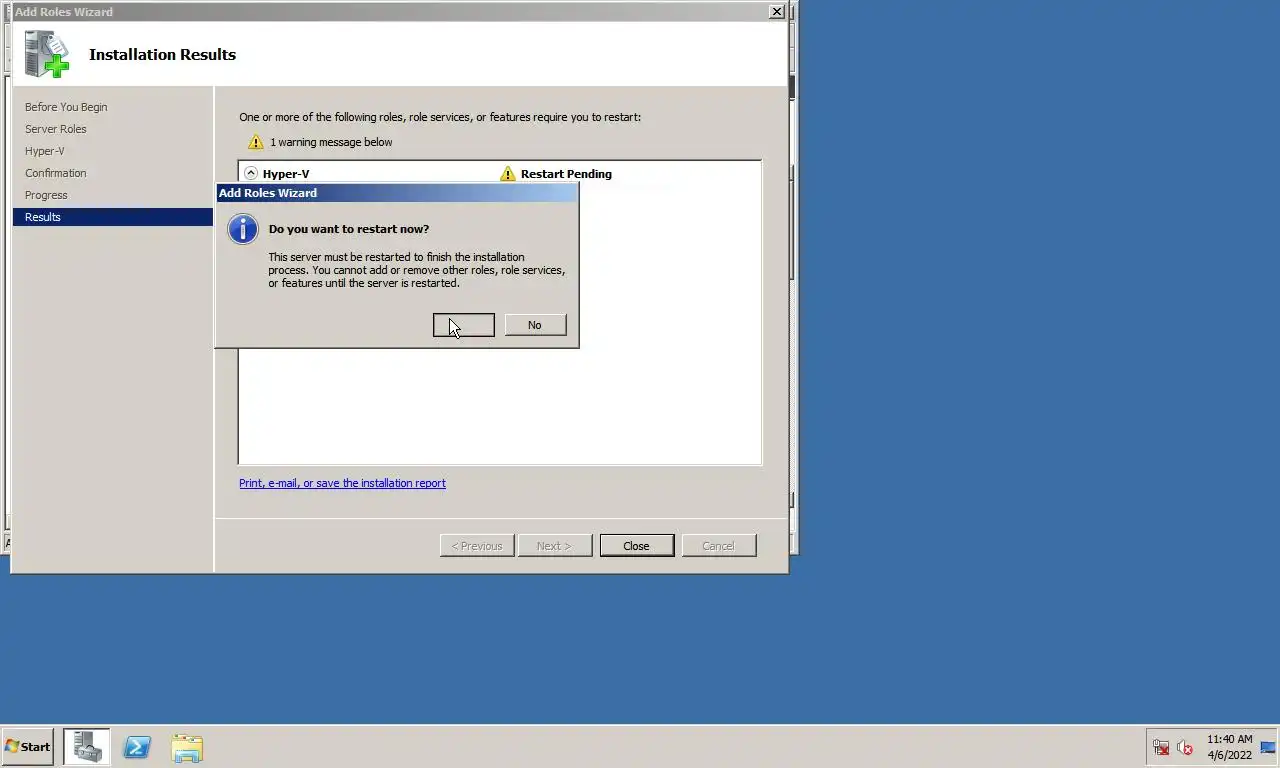The width and height of the screenshot is (1280, 768).
Task: Open Server Manager from the taskbar
Action: 87,747
